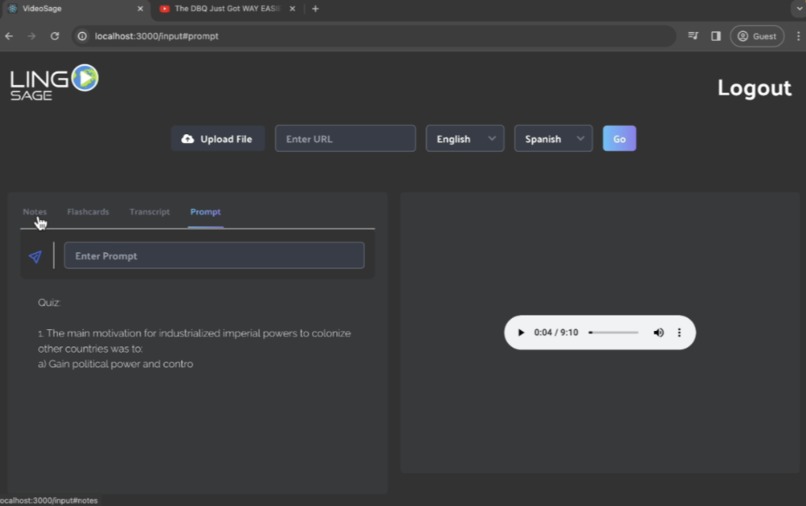This screenshot has width=806, height=506.
Task: Click the LingoSage logo
Action: [54, 82]
